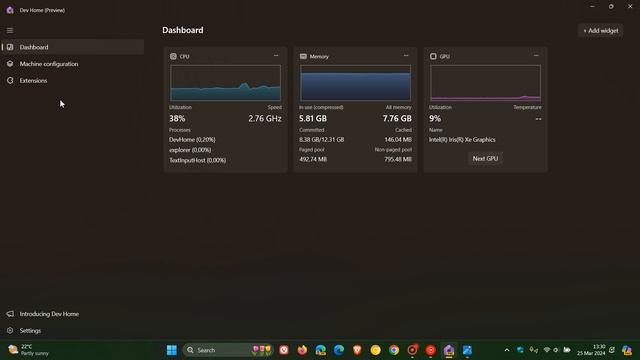
Task: Open the blue Photos-style app on taskbar
Action: tap(467, 350)
